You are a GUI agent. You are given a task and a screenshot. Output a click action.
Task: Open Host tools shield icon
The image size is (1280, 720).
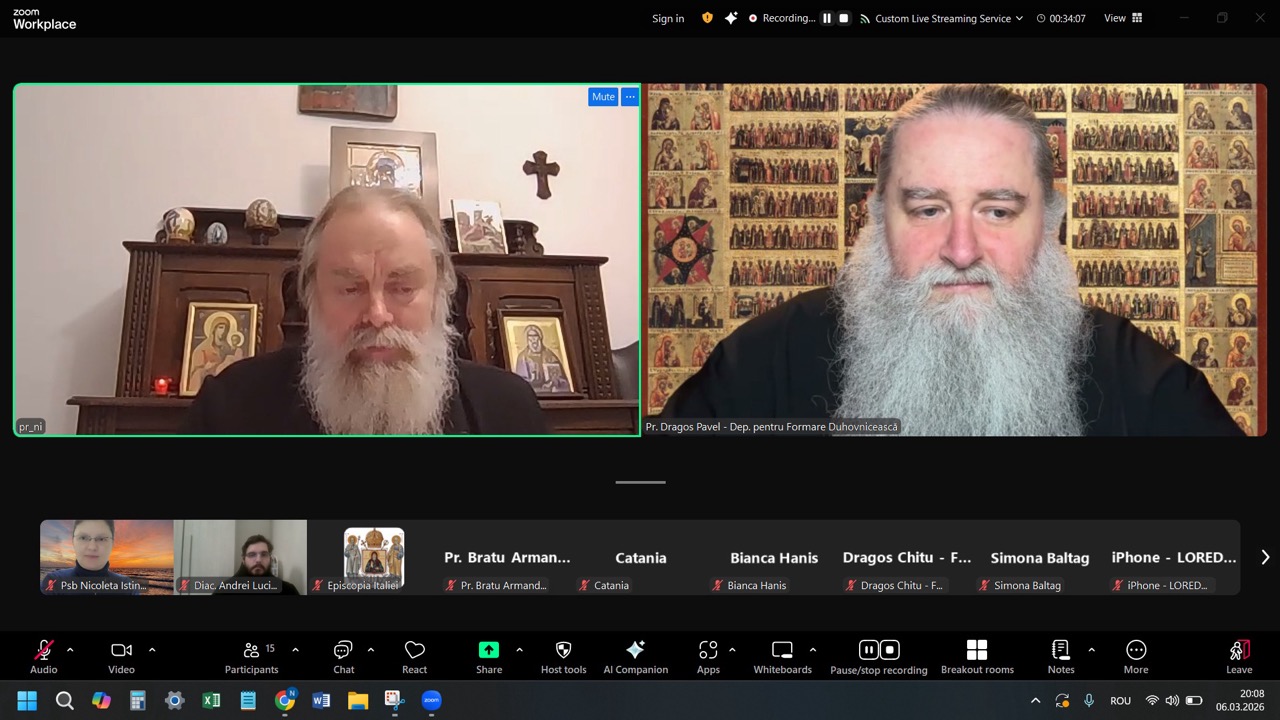pyautogui.click(x=563, y=655)
